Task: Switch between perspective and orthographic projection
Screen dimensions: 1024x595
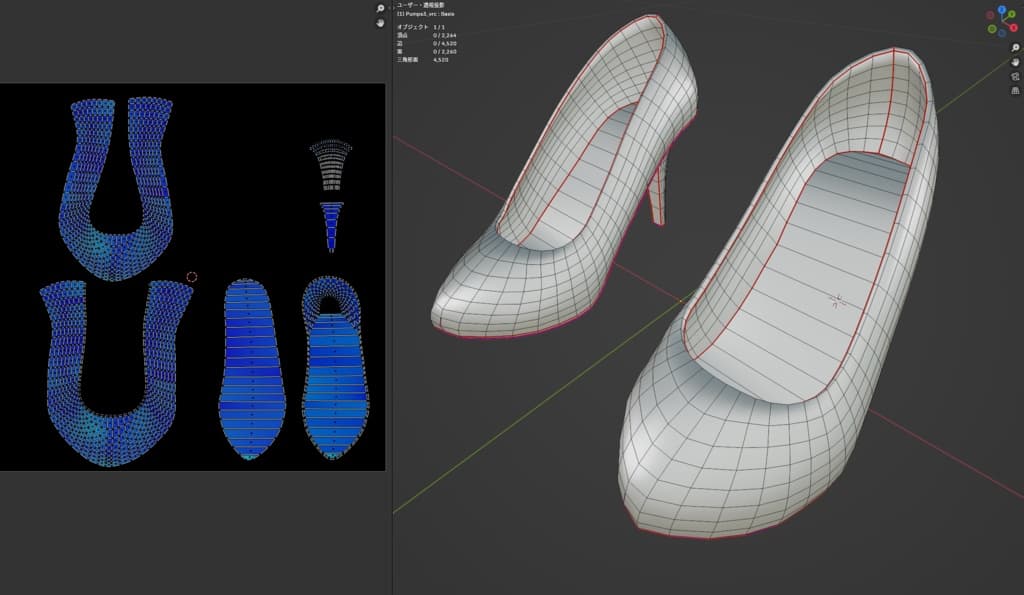Action: coord(1015,89)
